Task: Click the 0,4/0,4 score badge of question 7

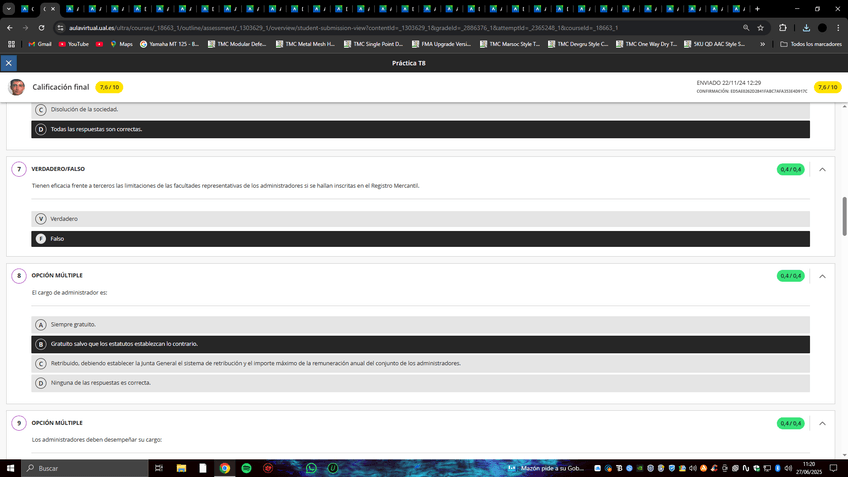Action: [x=790, y=170]
